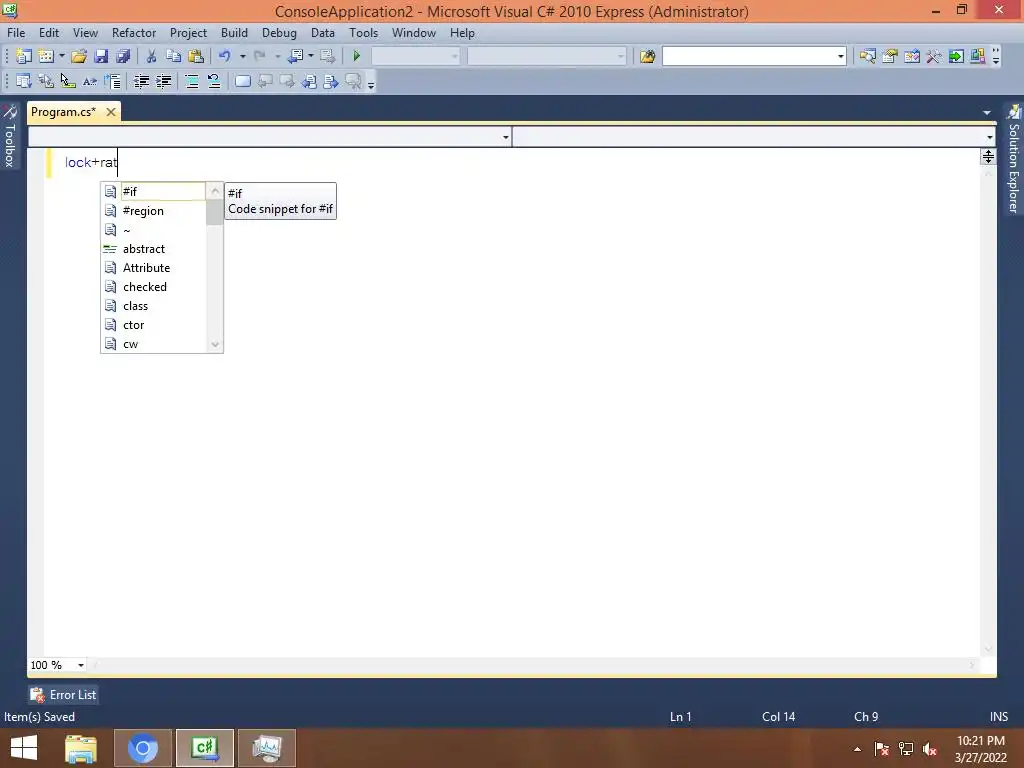
Task: Click the editor split window handle
Action: [988, 157]
